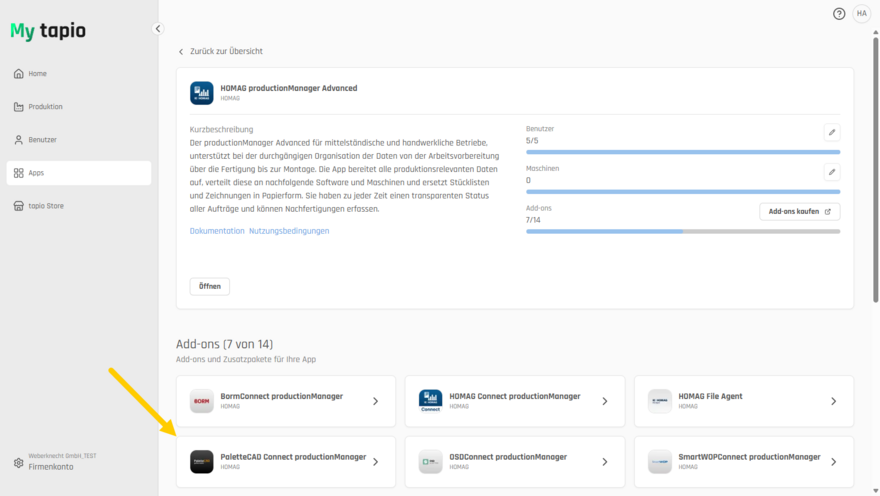Click the Home house icon
The width and height of the screenshot is (880, 496).
(19, 74)
